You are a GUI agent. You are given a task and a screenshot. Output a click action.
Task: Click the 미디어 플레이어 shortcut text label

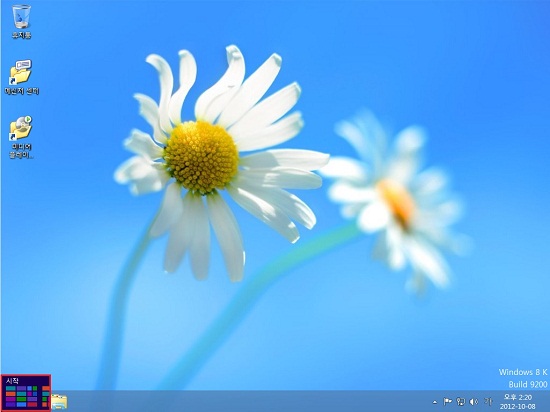[x=22, y=150]
